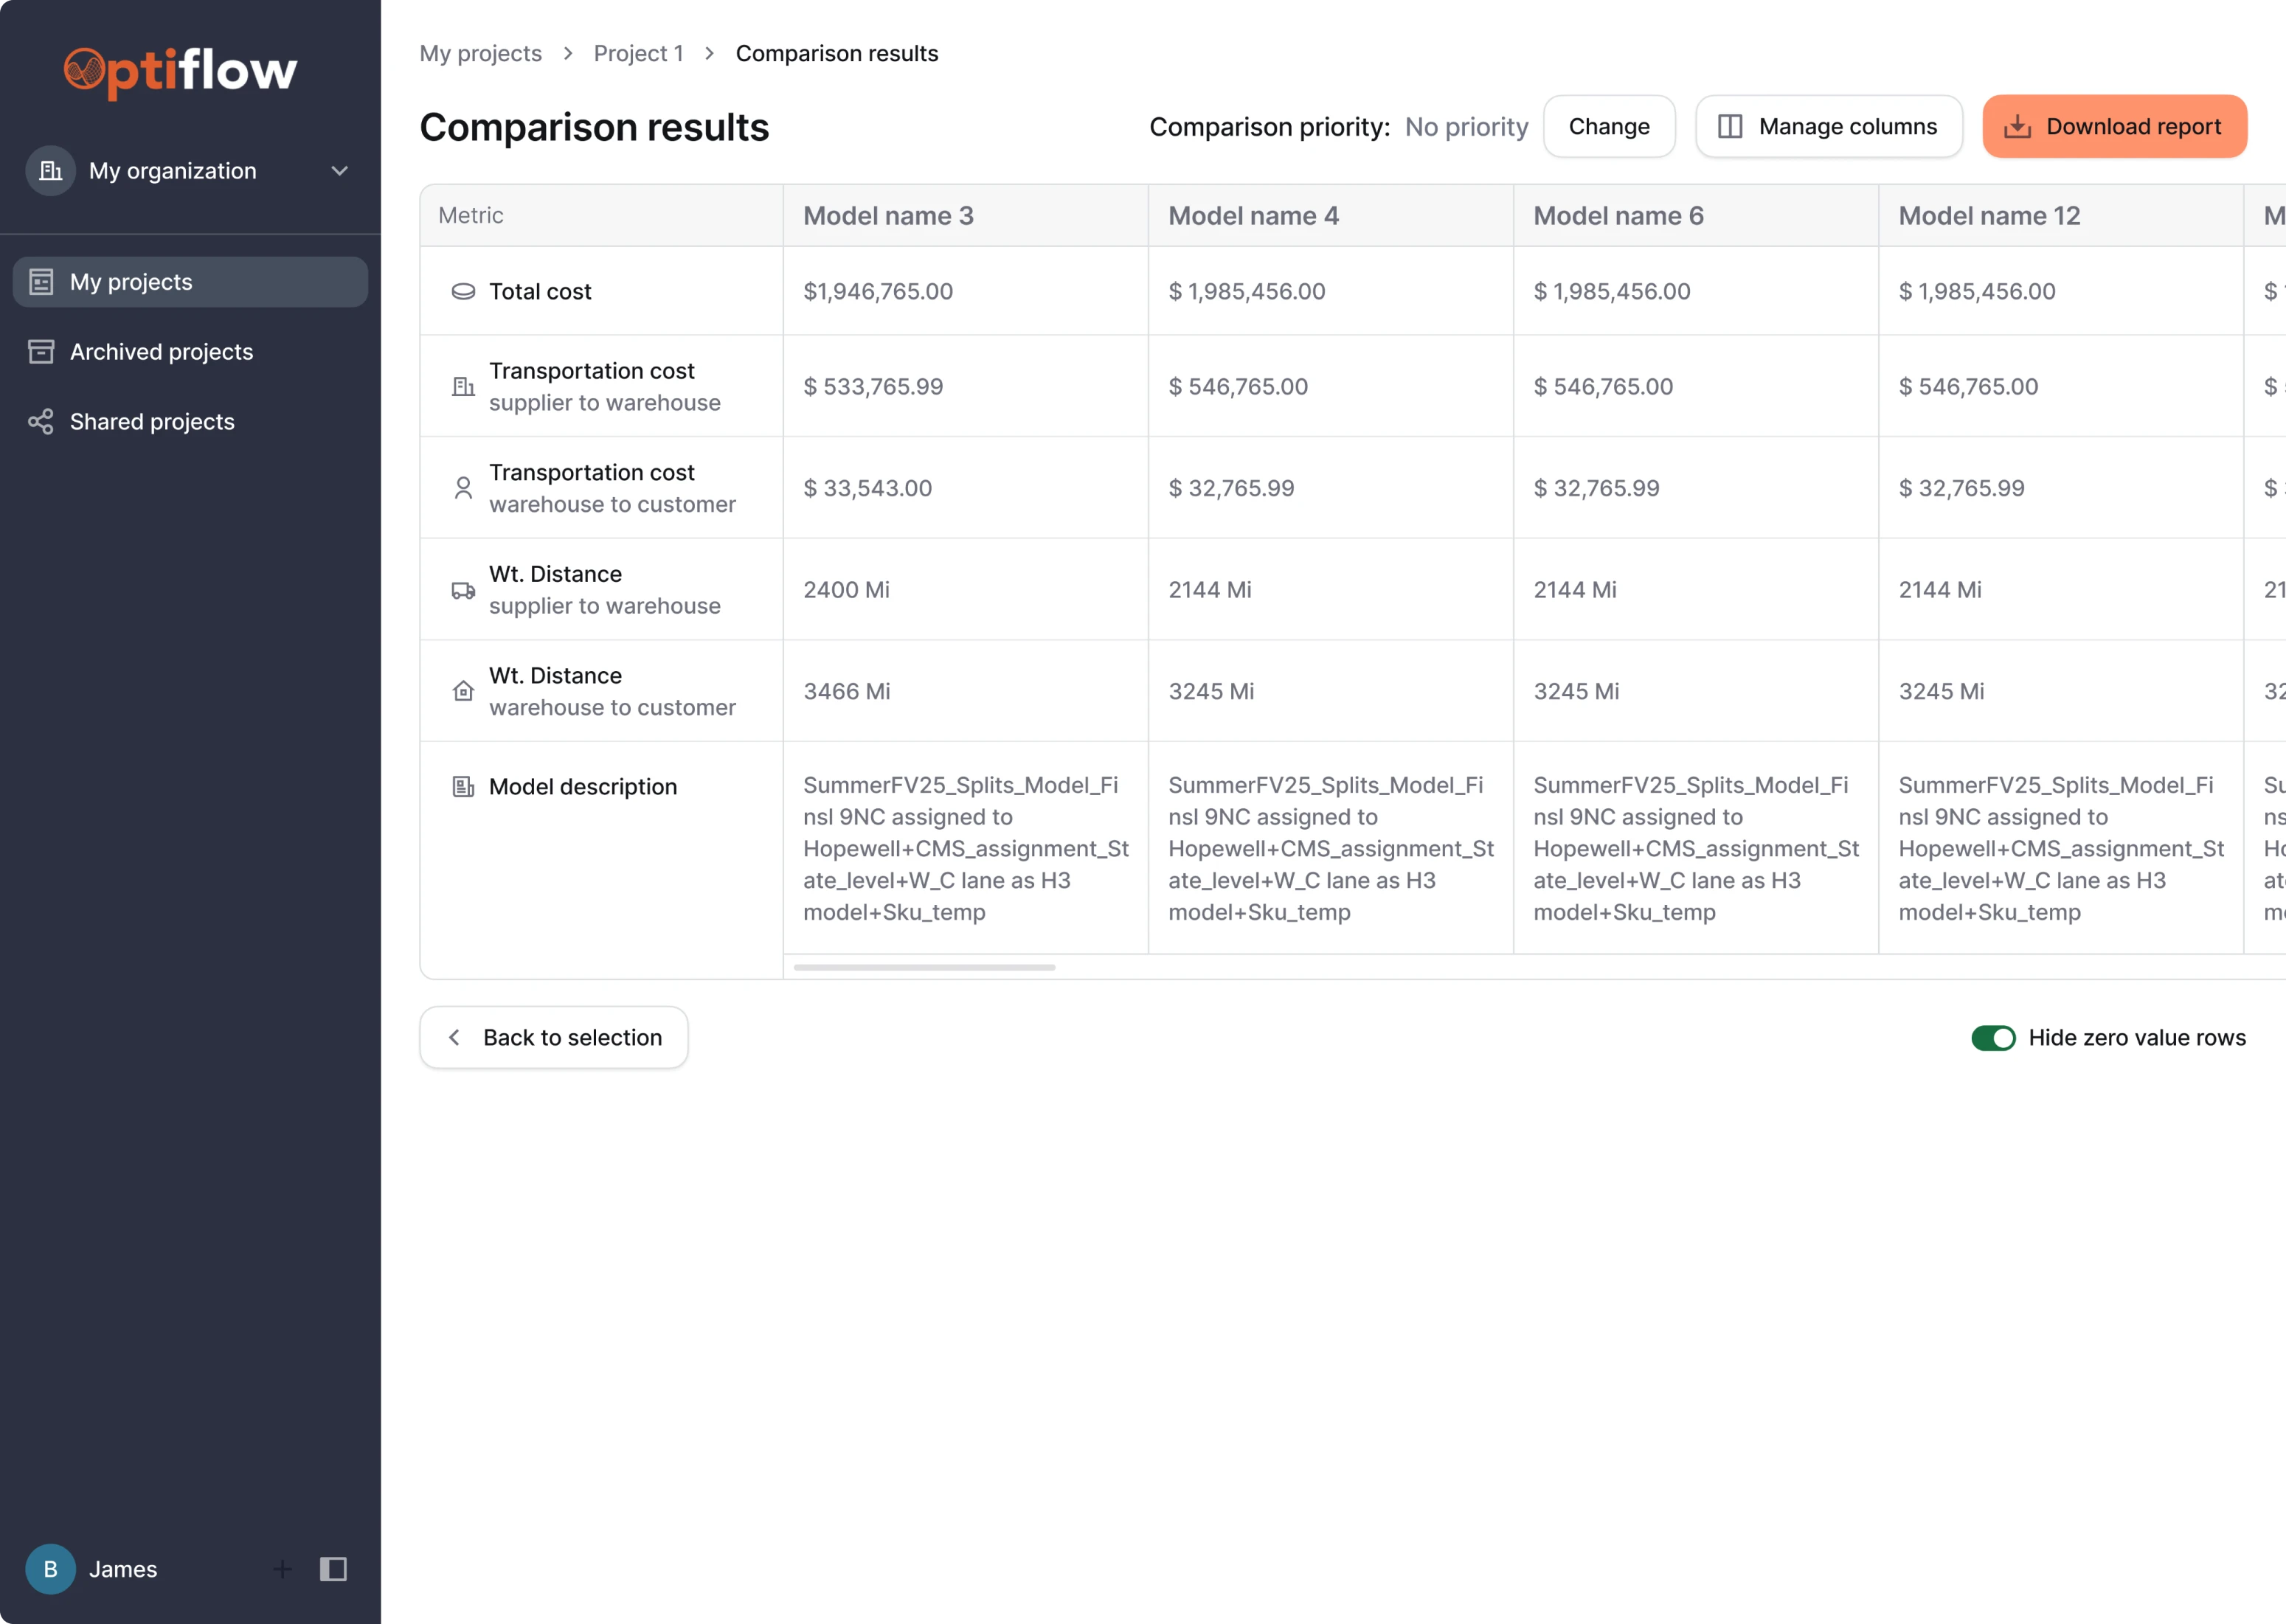
Task: Click the plus icon next to James
Action: click(x=282, y=1569)
